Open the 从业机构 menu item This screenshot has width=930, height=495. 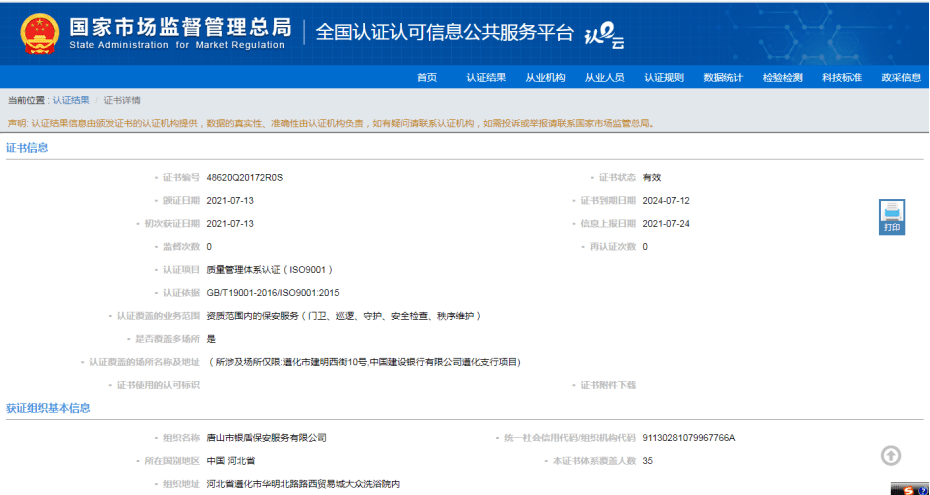[545, 78]
